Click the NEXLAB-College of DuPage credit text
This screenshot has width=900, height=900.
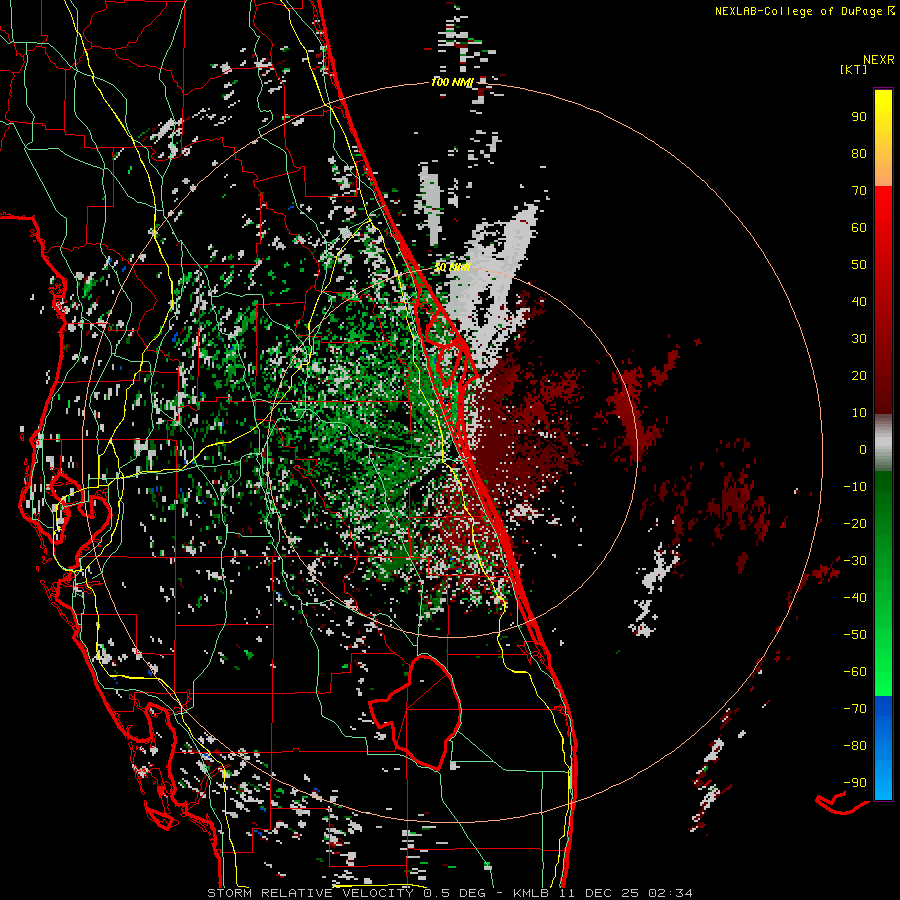coord(798,11)
